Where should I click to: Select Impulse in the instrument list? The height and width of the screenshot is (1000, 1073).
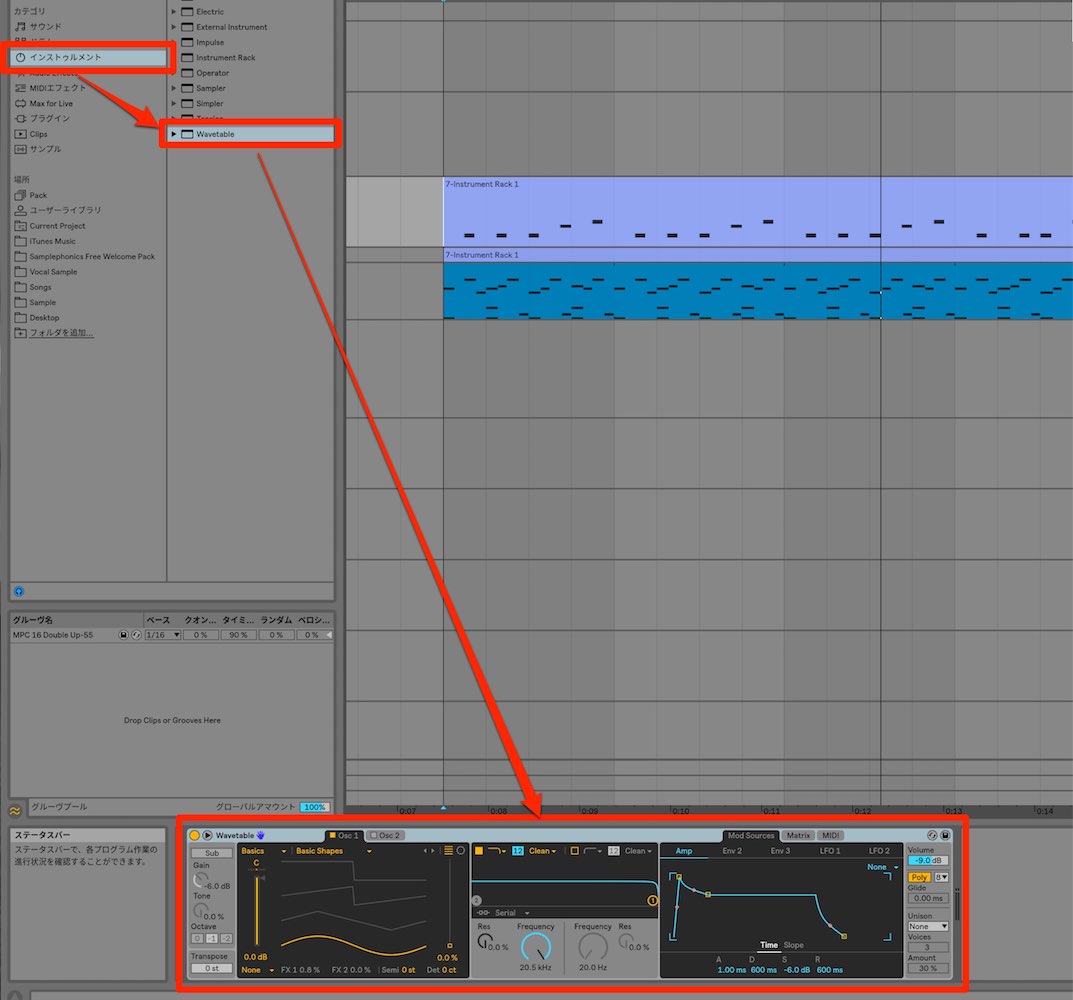(x=209, y=42)
